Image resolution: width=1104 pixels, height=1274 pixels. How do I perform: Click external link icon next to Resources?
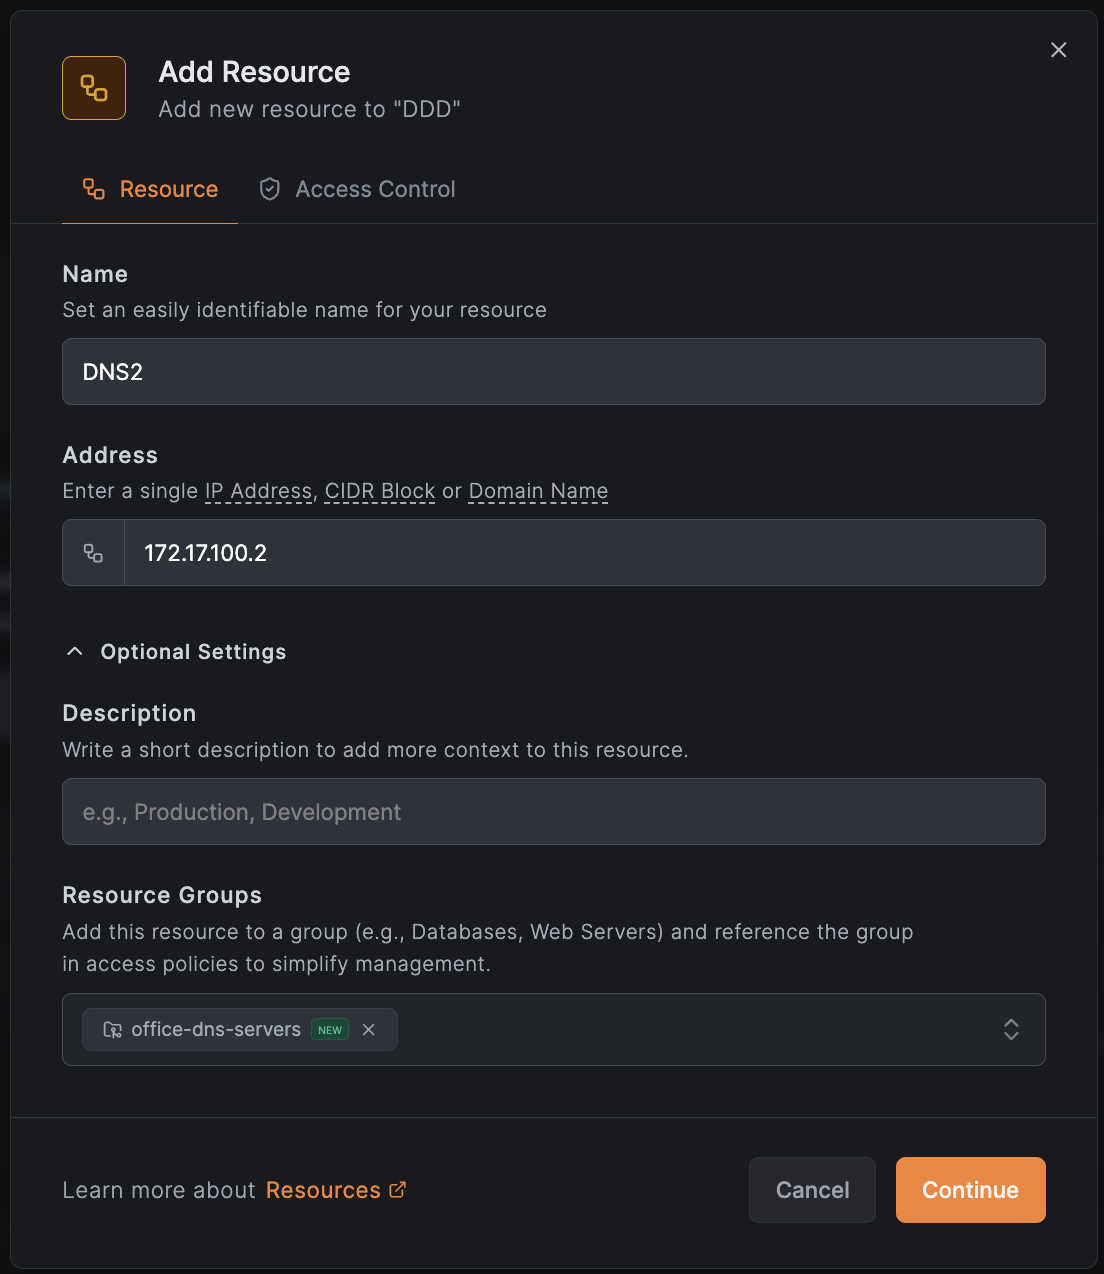click(x=398, y=1189)
